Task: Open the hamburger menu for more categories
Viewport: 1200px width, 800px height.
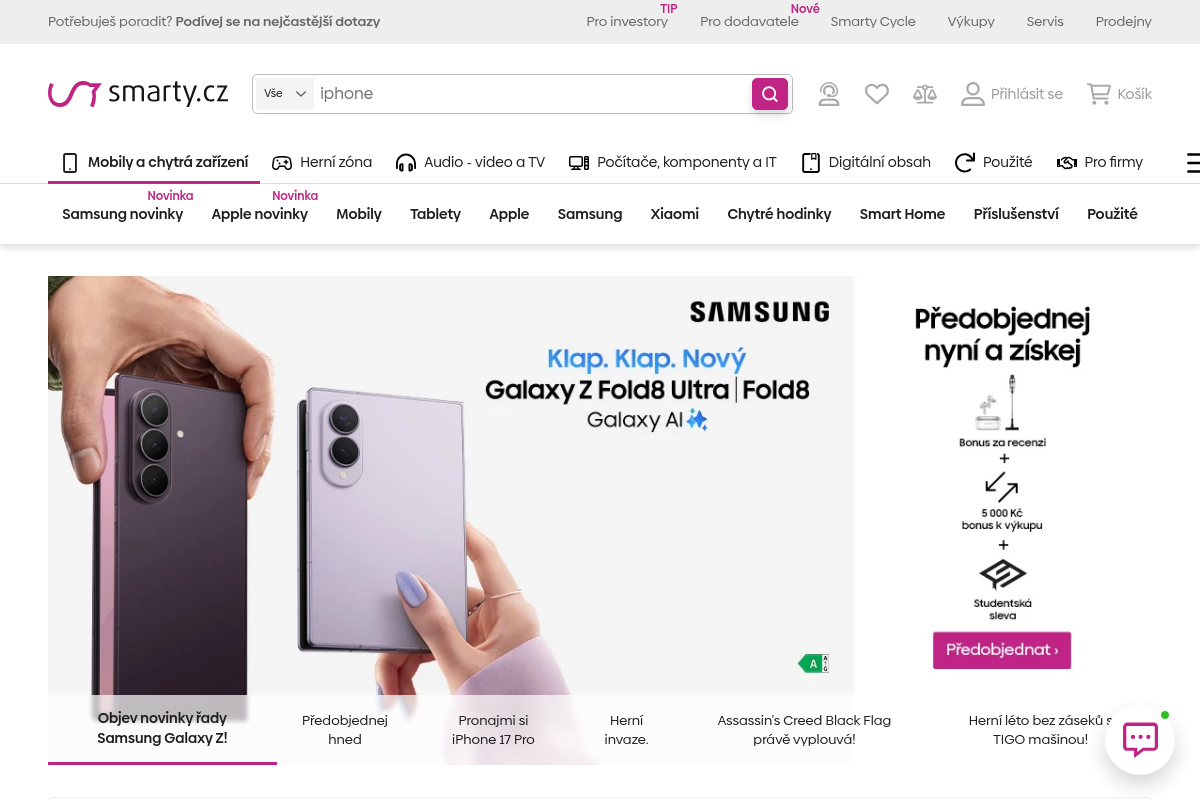Action: click(x=1193, y=162)
